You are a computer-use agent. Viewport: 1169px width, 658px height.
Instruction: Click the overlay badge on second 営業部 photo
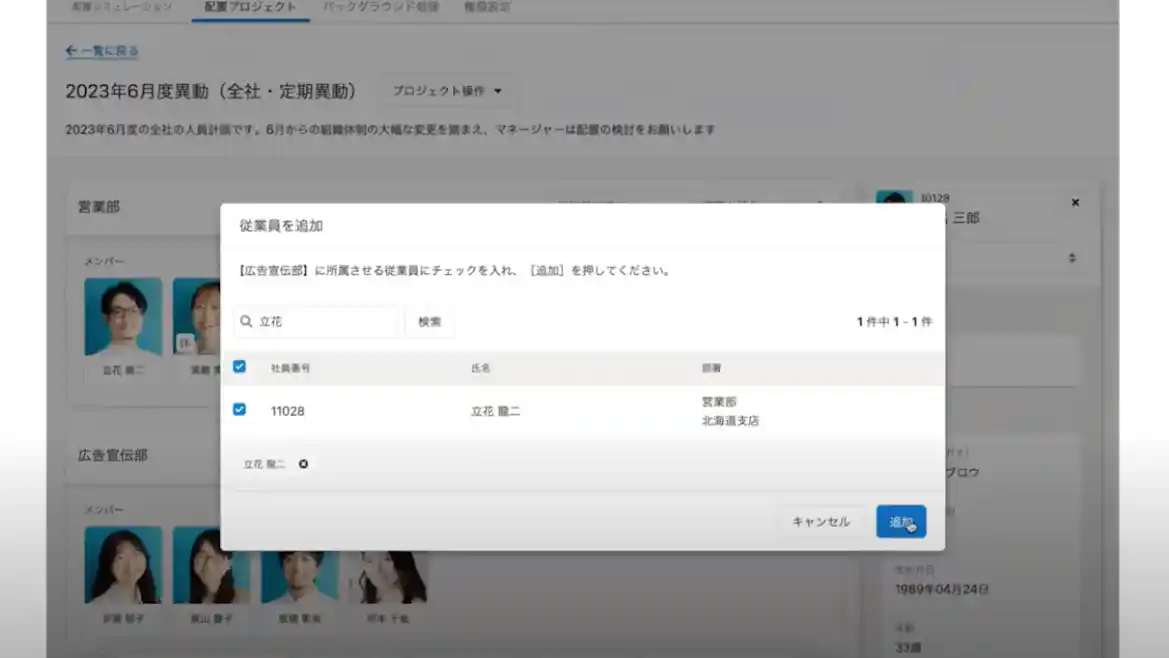[x=184, y=343]
